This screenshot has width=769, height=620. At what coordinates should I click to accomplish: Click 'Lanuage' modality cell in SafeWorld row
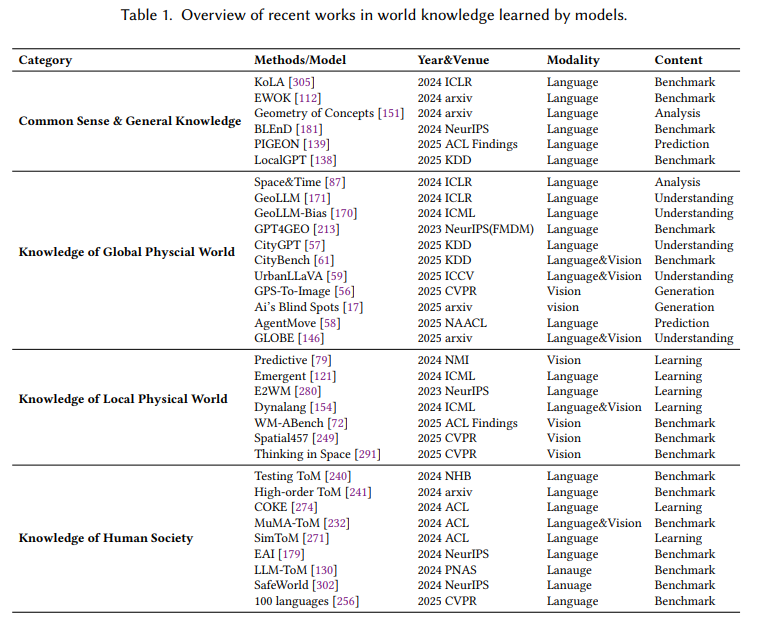tap(569, 586)
